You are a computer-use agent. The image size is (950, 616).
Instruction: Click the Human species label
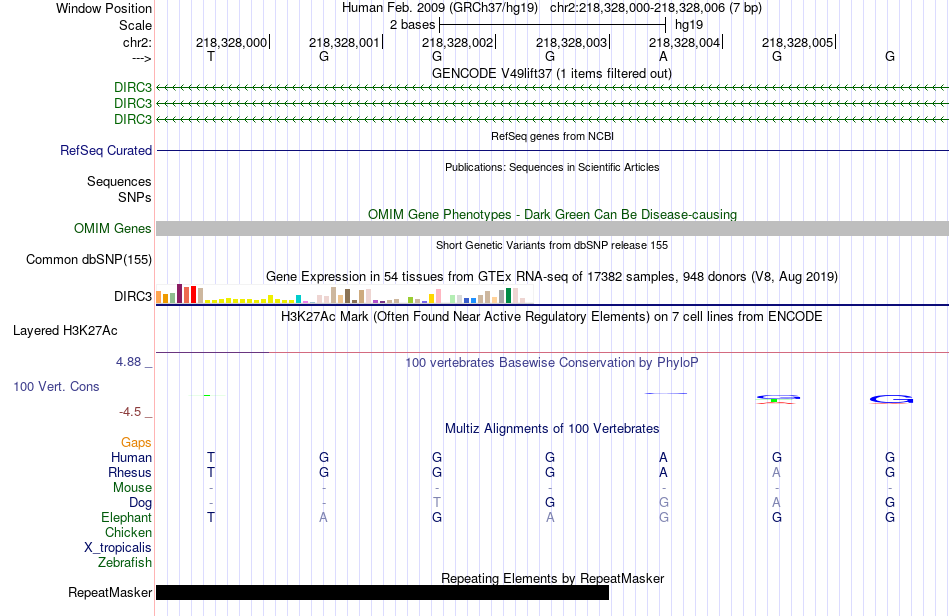click(x=131, y=457)
